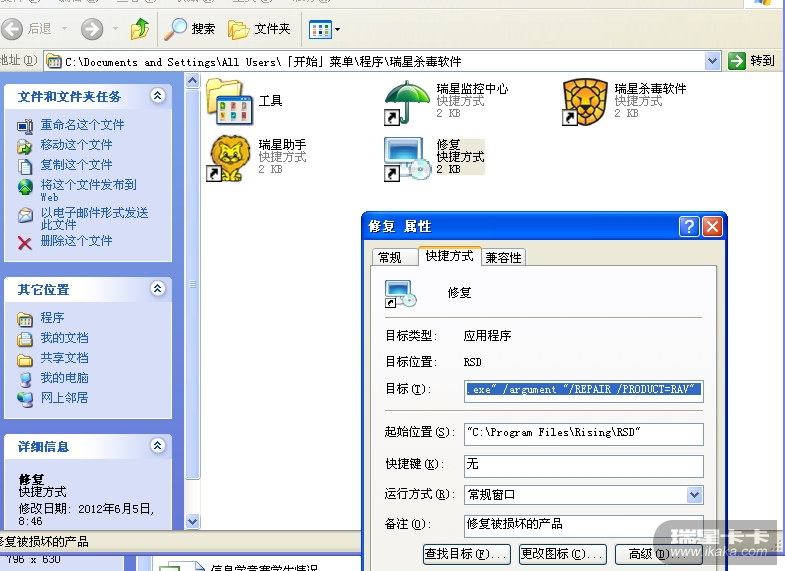The image size is (785, 571).
Task: Click the email envelope icon
Action: (x=25, y=215)
